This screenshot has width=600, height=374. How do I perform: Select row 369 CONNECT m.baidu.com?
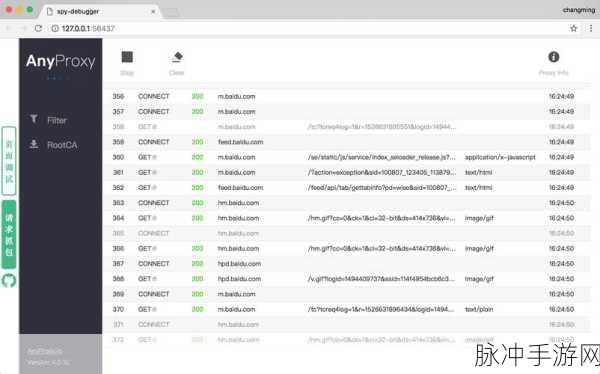coord(346,294)
